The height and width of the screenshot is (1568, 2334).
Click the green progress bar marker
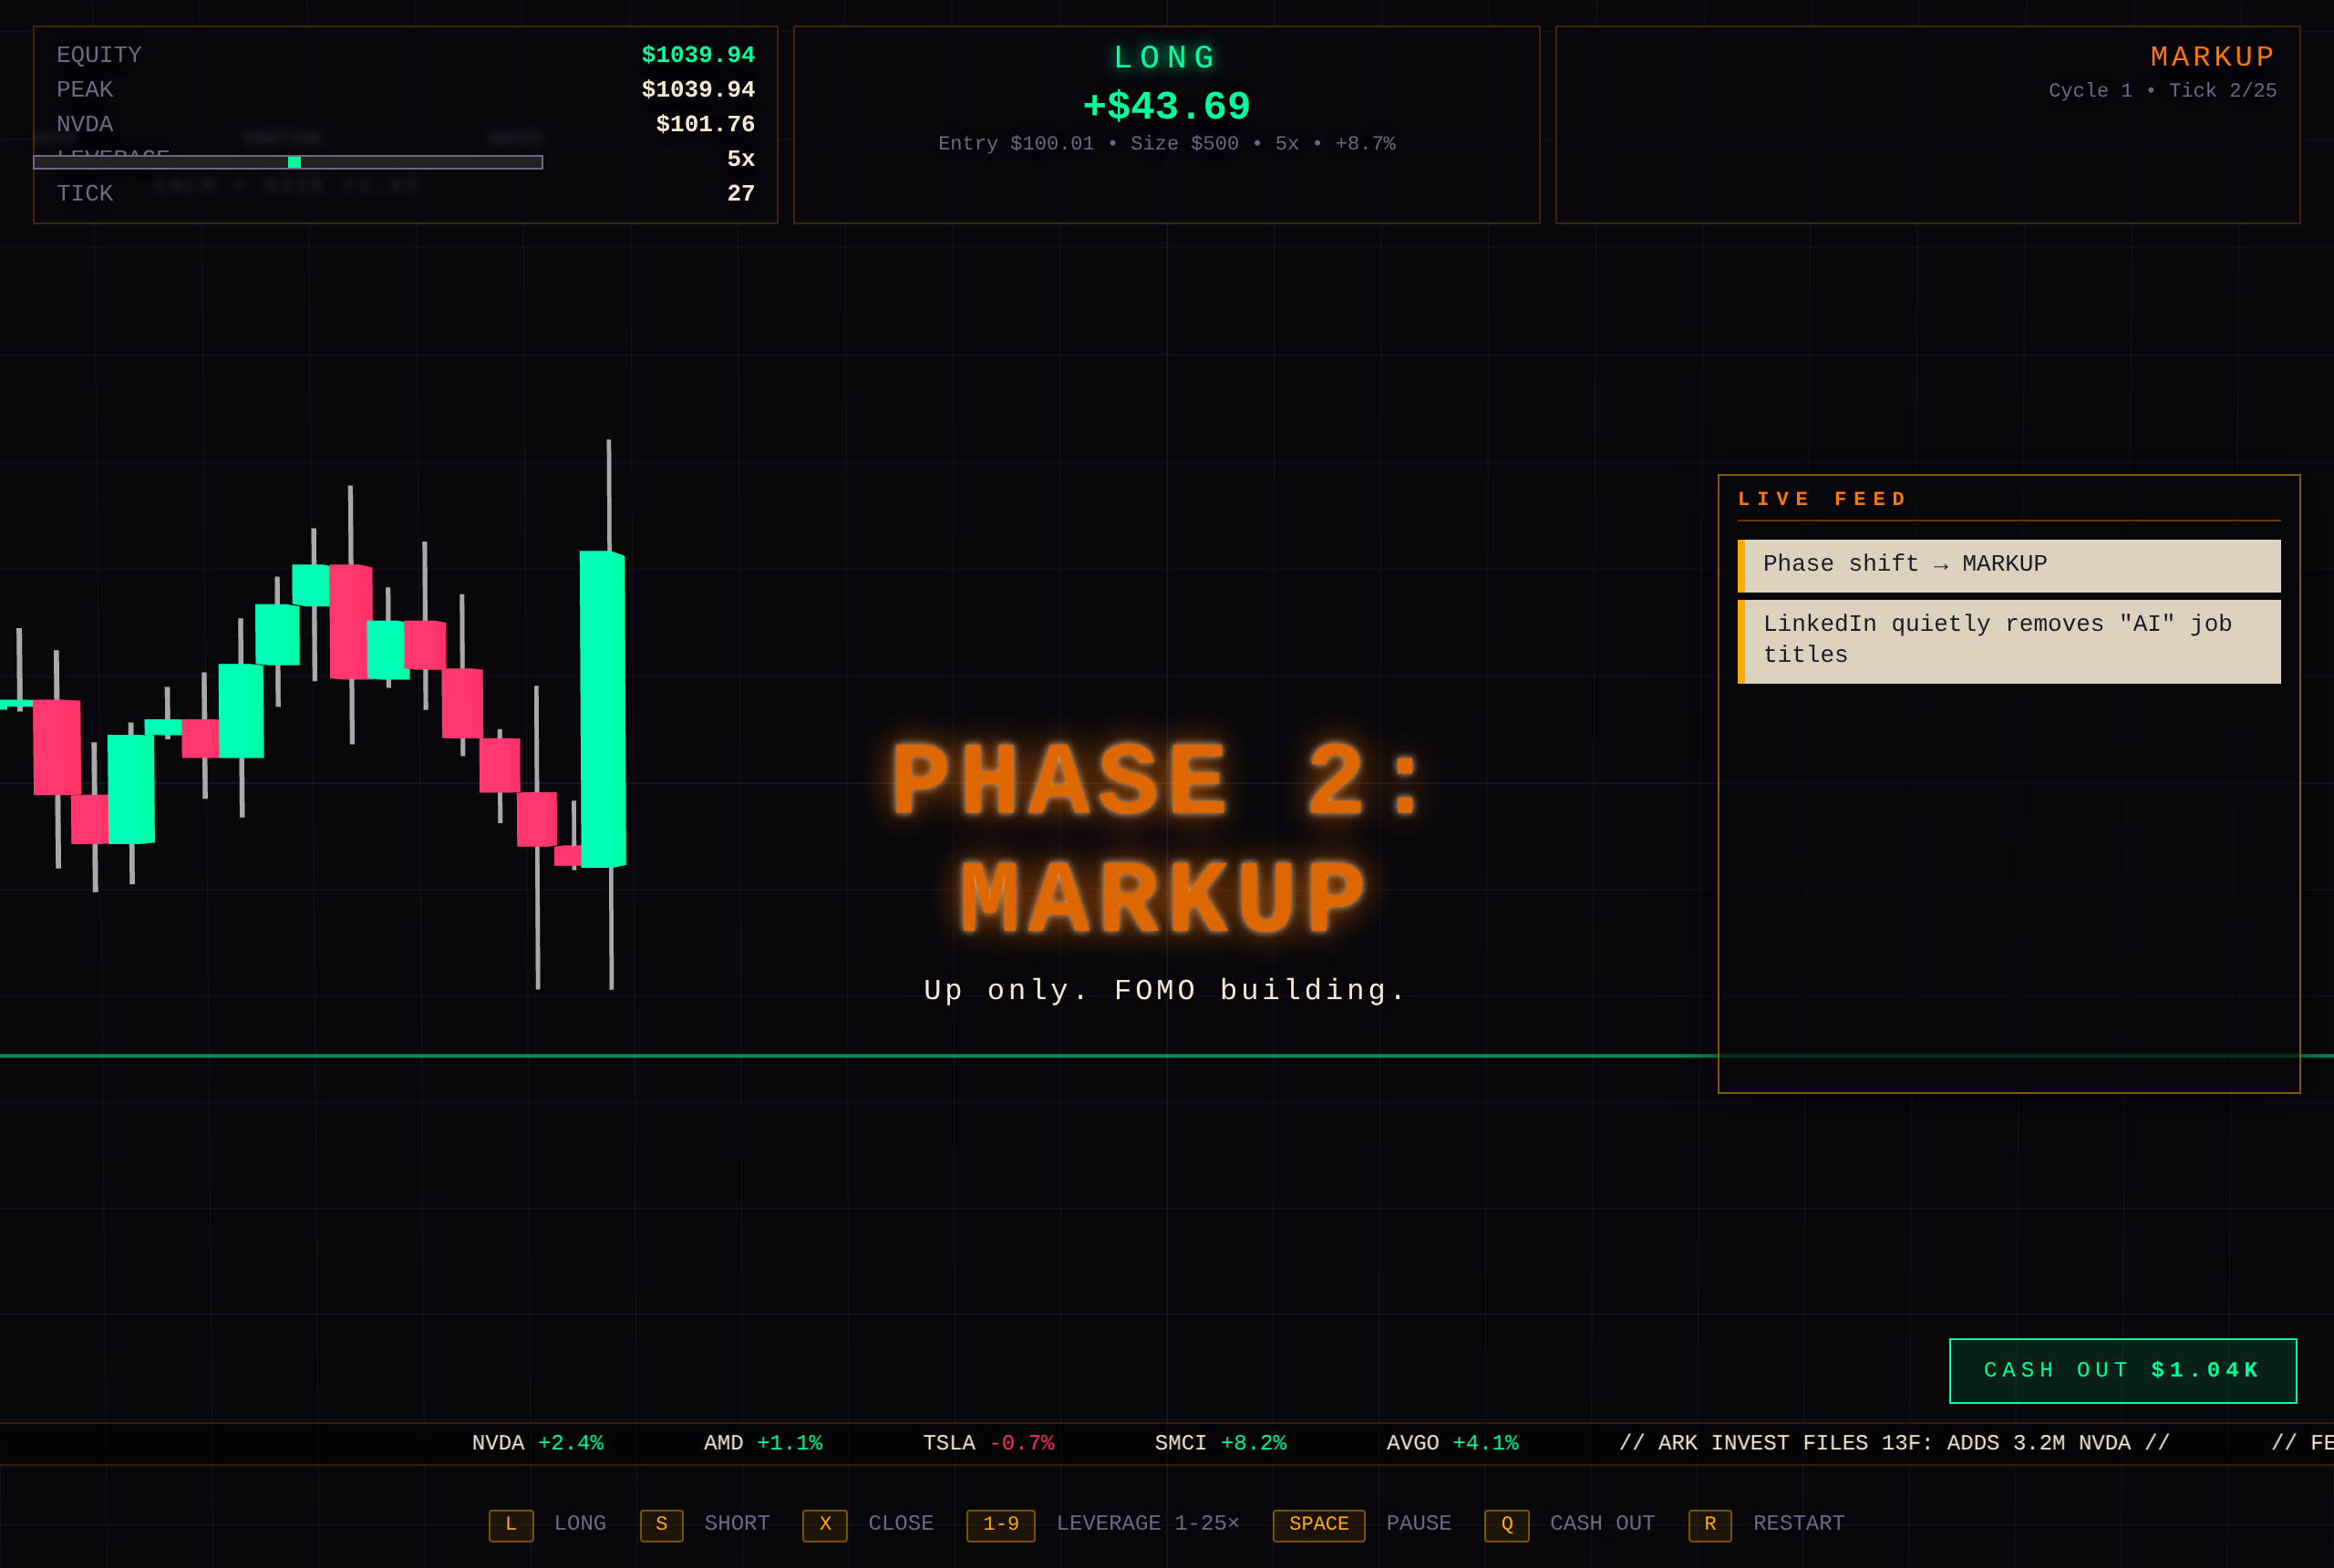pos(294,162)
